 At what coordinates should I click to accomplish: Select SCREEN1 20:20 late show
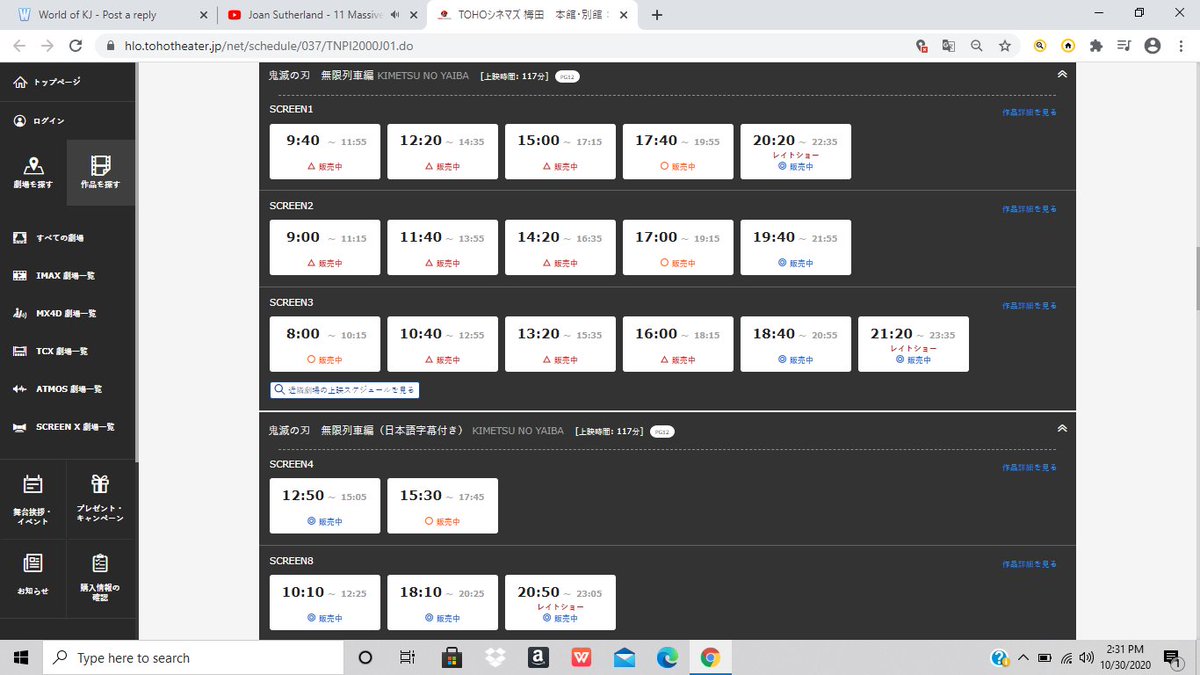[x=796, y=152]
